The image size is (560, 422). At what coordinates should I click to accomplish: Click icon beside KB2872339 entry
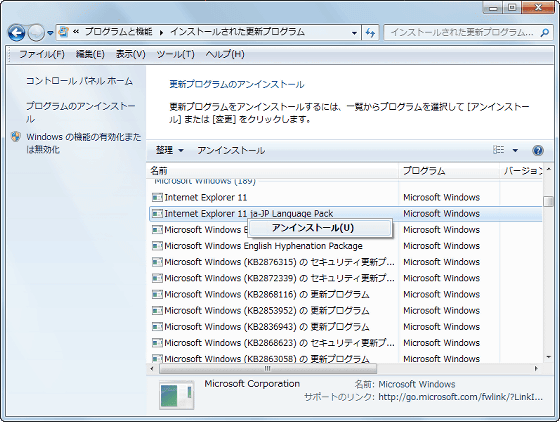click(x=157, y=278)
